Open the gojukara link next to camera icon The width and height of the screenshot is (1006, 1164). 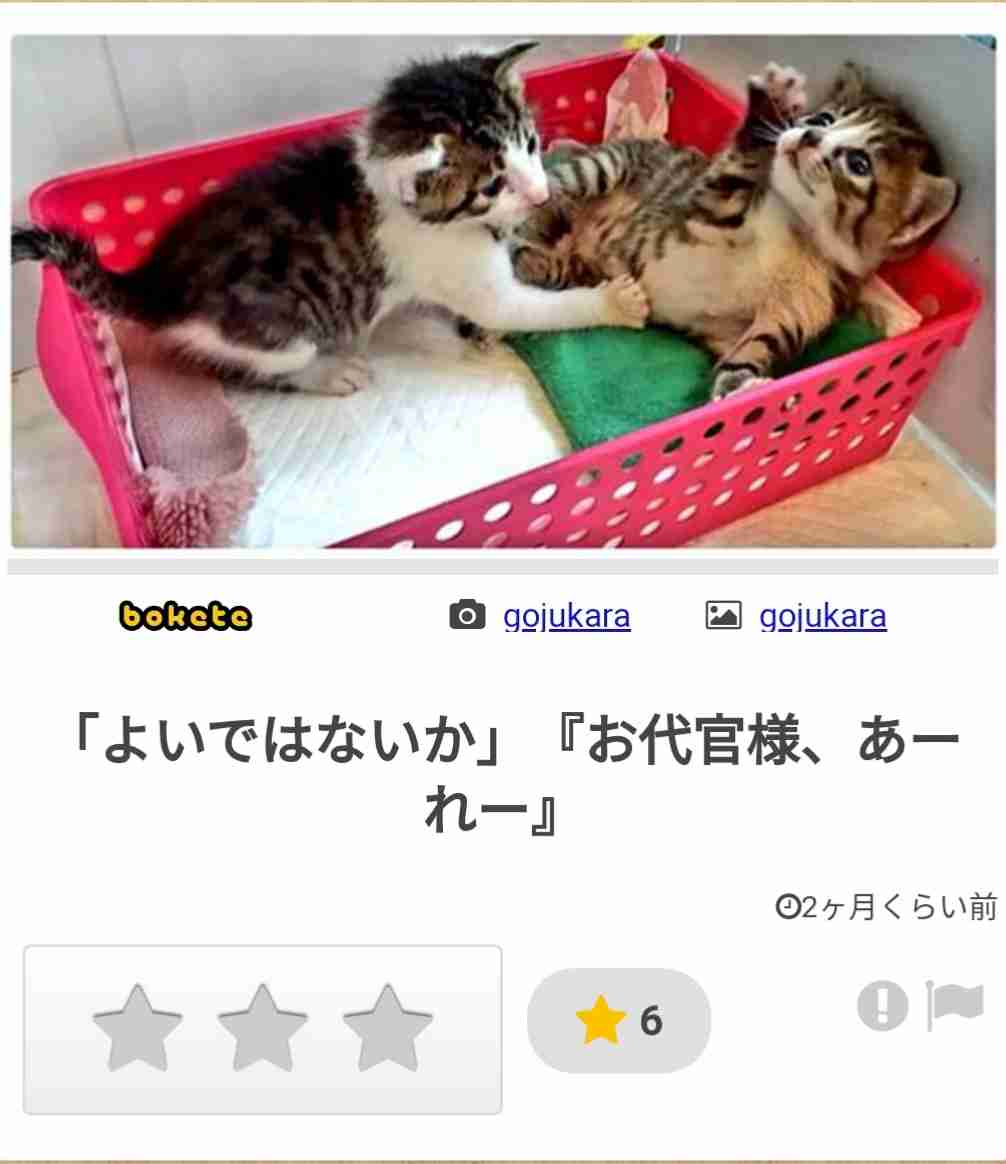[x=567, y=616]
